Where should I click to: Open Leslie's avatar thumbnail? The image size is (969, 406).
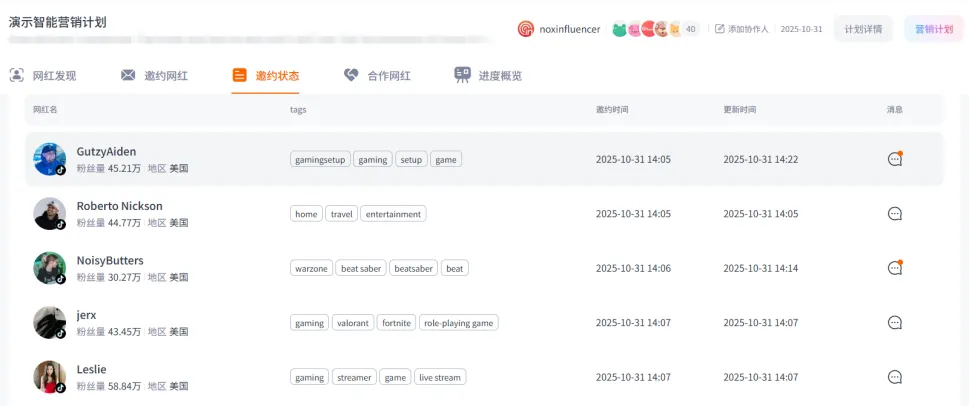point(49,377)
